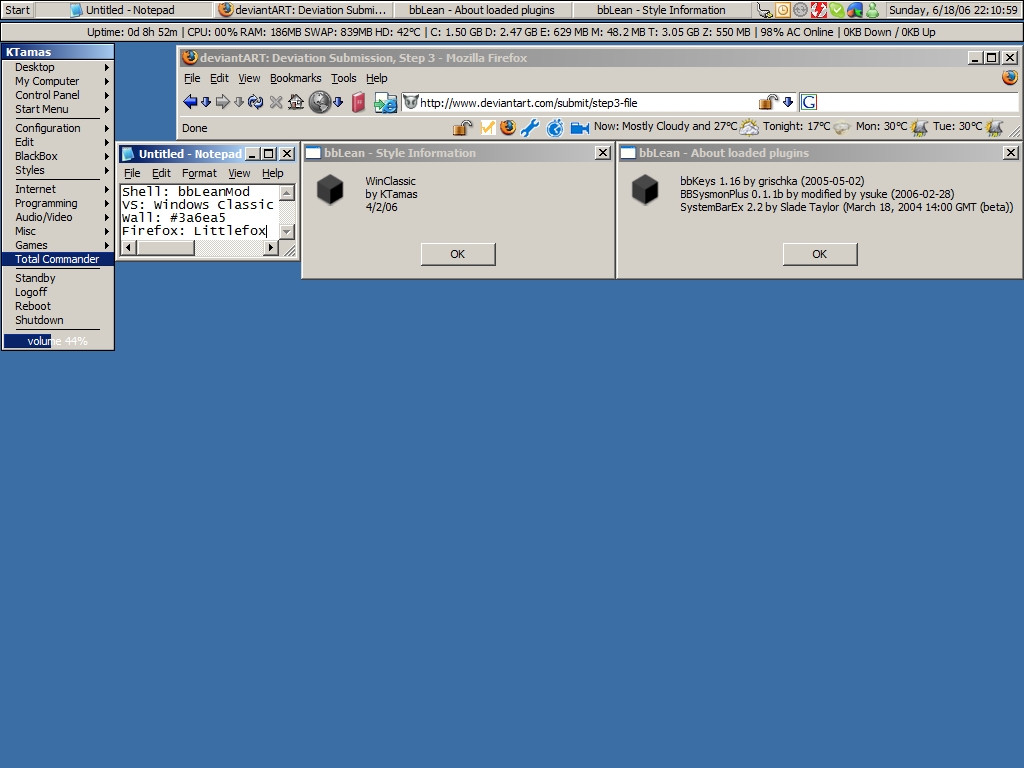This screenshot has width=1024, height=768.
Task: Switch to bbLean About loaded plugins taskbar button
Action: (x=483, y=10)
